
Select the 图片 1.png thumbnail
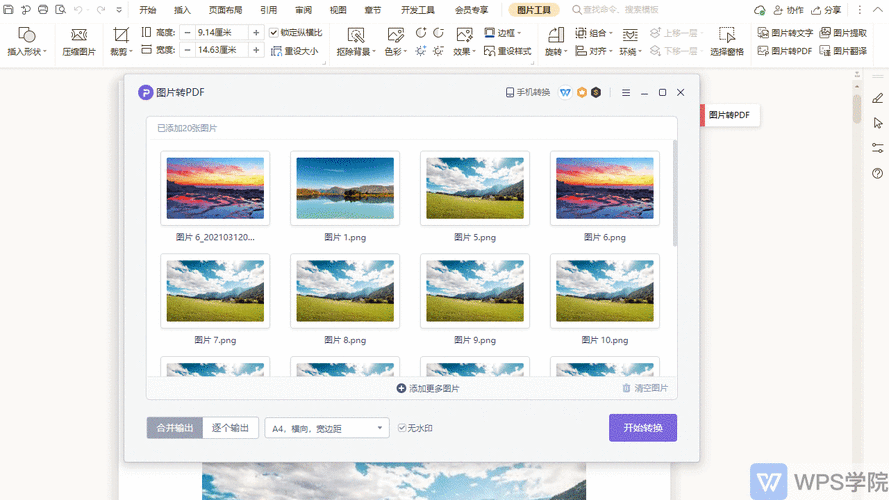click(x=345, y=187)
